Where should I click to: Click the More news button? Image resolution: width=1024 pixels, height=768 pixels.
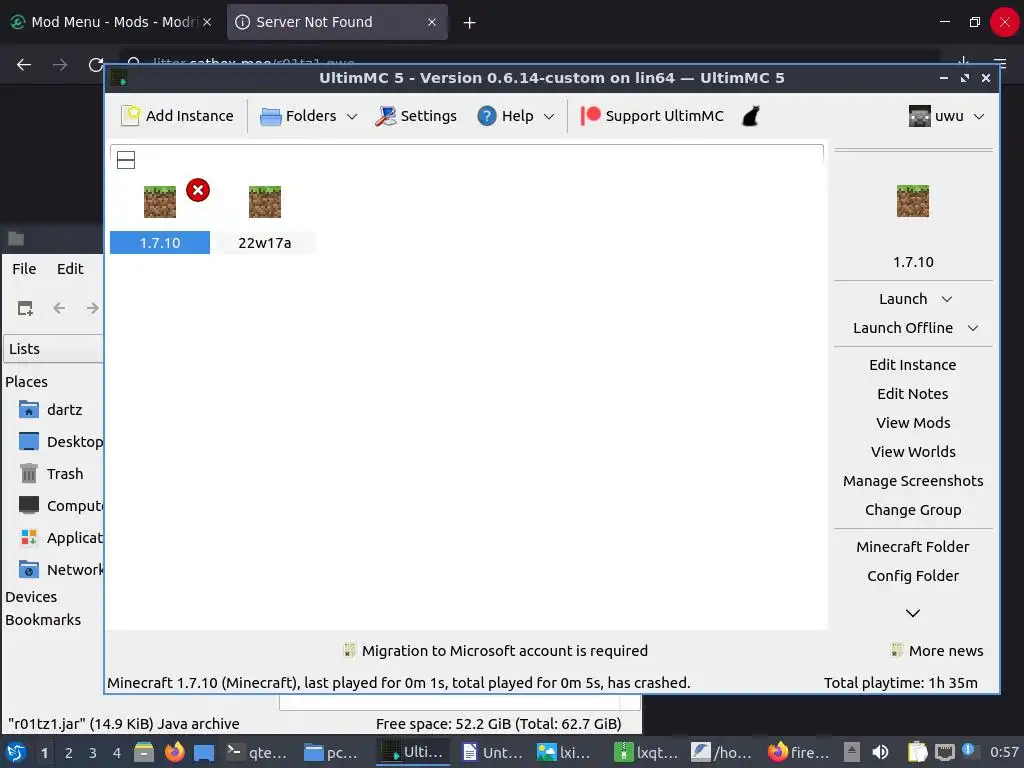click(937, 650)
